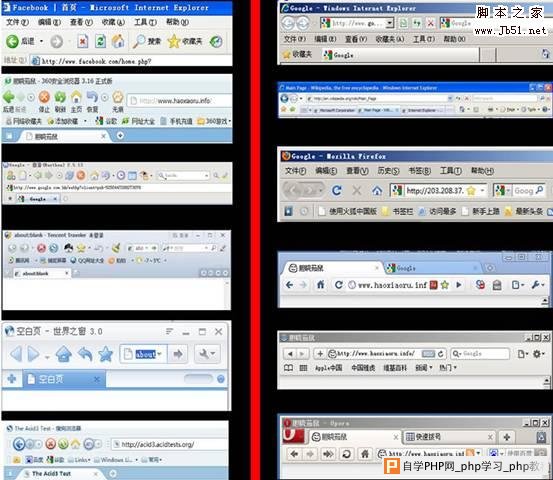Click red stop icon in Tencent Traveler
This screenshot has height=480, width=553.
pyautogui.click(x=41, y=248)
